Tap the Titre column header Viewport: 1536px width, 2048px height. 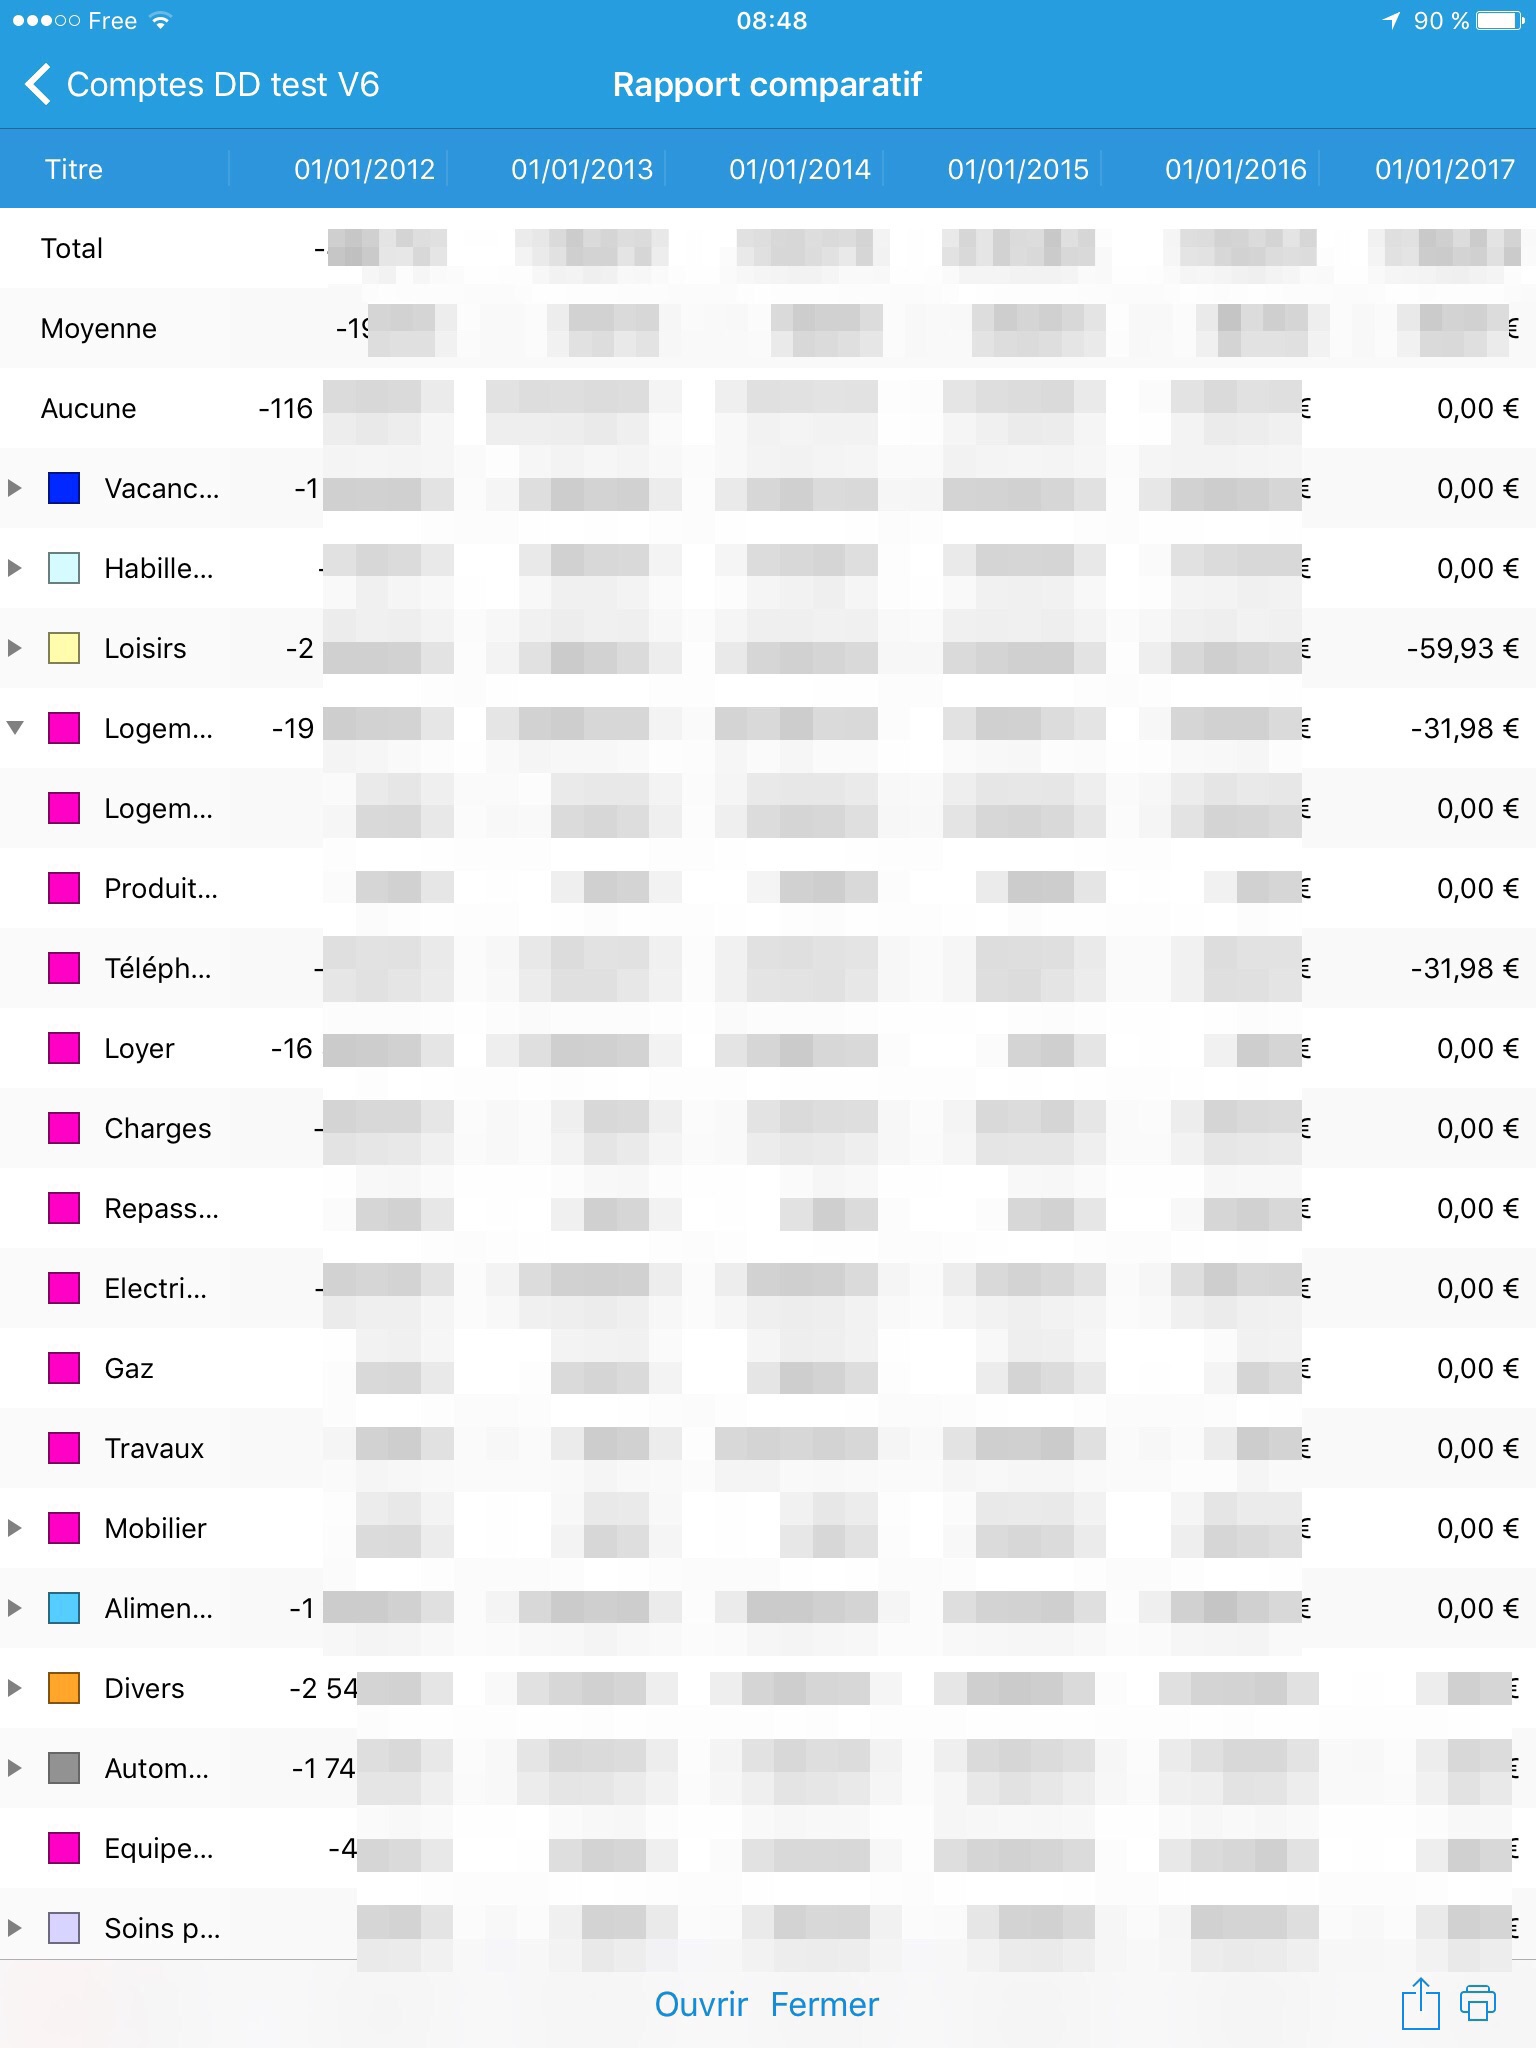coord(74,169)
